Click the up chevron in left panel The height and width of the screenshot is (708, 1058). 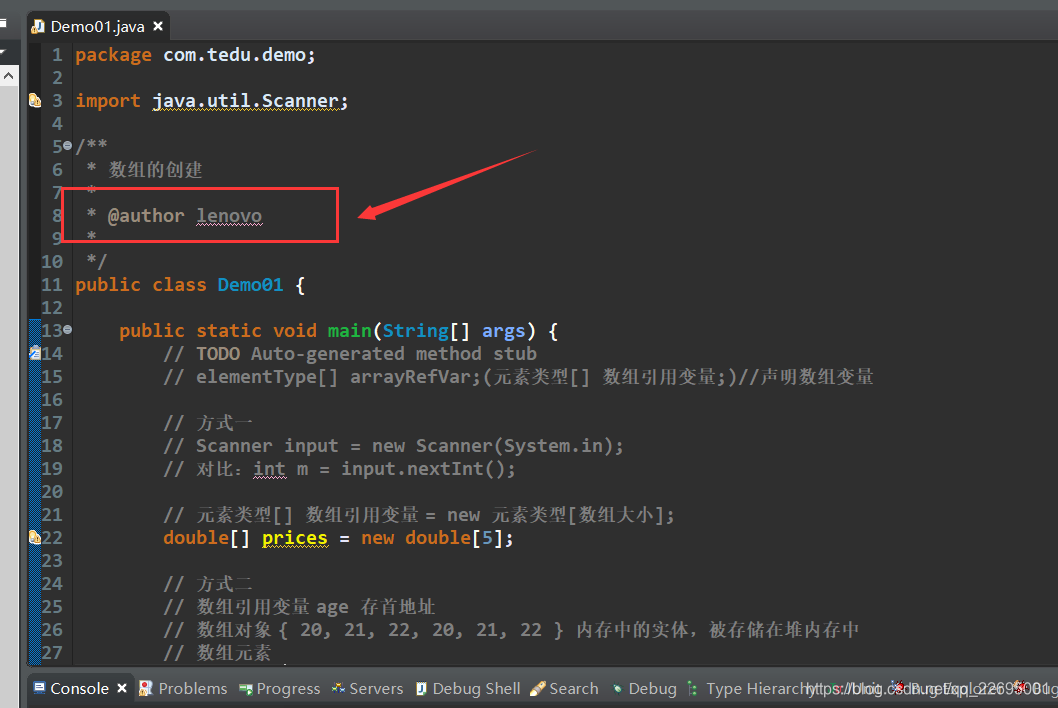tap(8, 76)
